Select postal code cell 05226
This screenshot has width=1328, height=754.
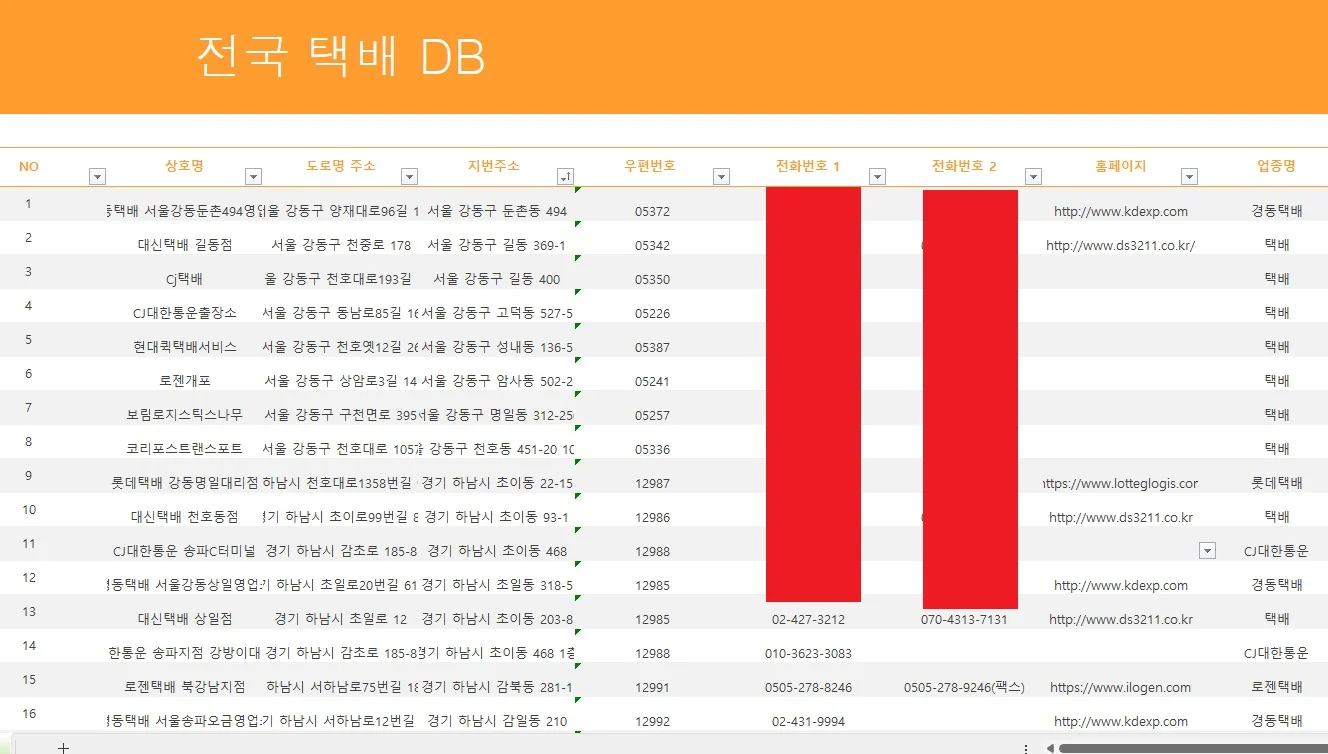[x=652, y=314]
